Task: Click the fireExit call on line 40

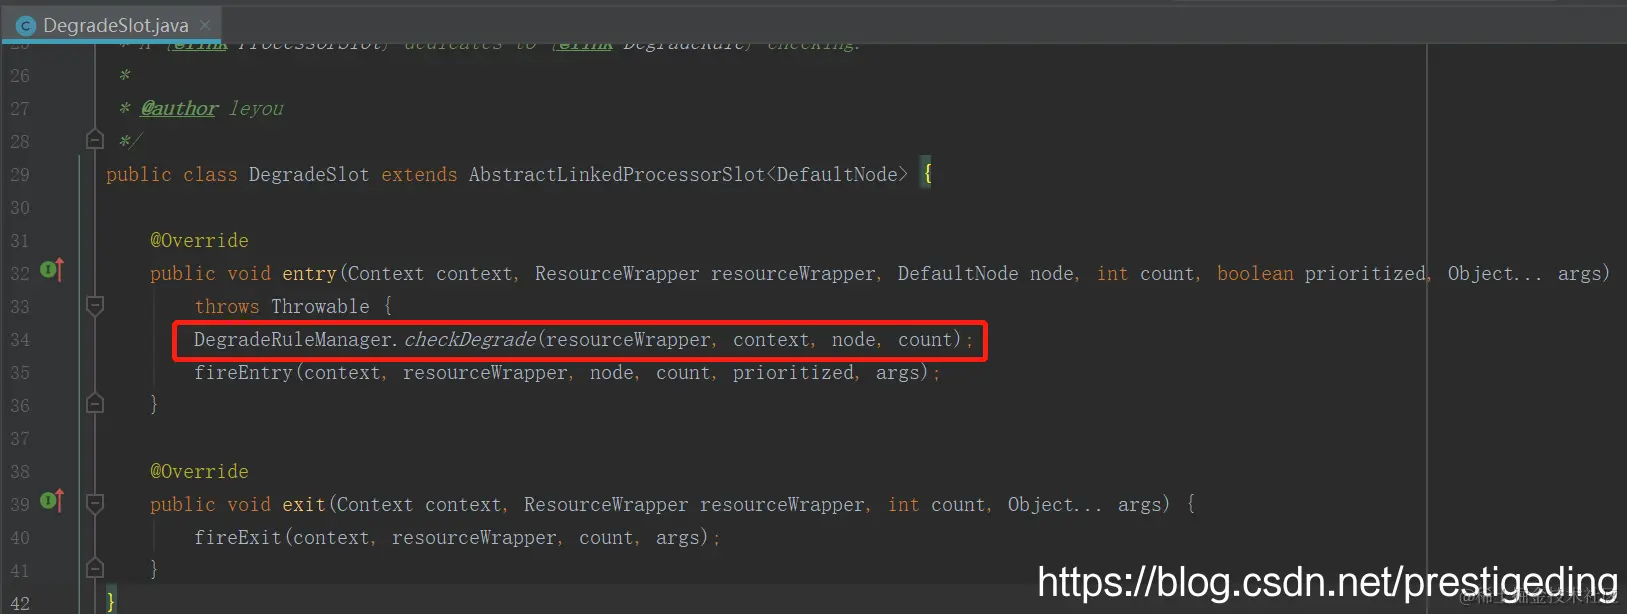Action: pyautogui.click(x=238, y=537)
